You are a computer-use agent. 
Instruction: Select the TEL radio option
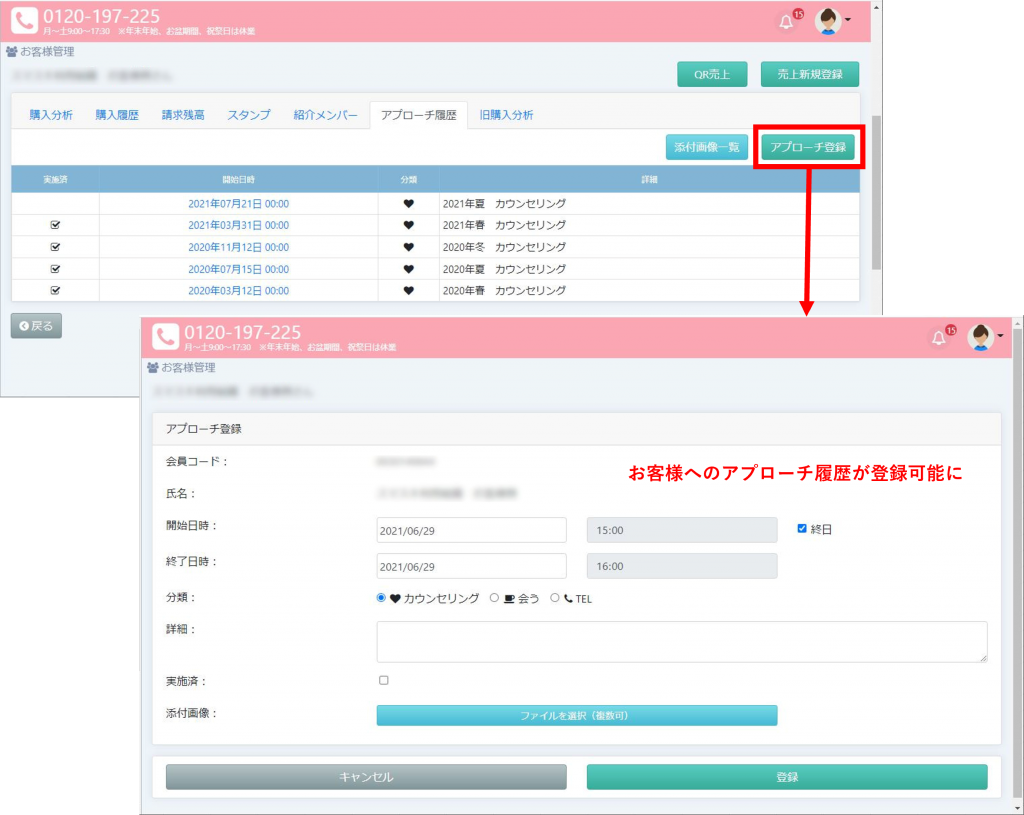pos(555,598)
